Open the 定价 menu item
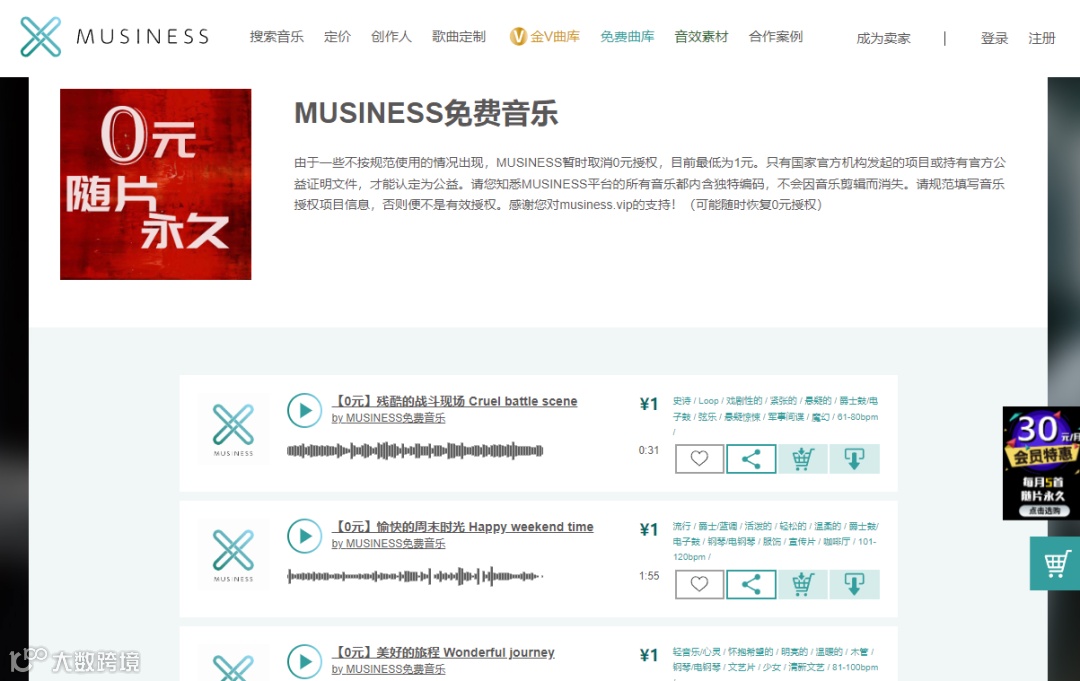 (x=337, y=36)
